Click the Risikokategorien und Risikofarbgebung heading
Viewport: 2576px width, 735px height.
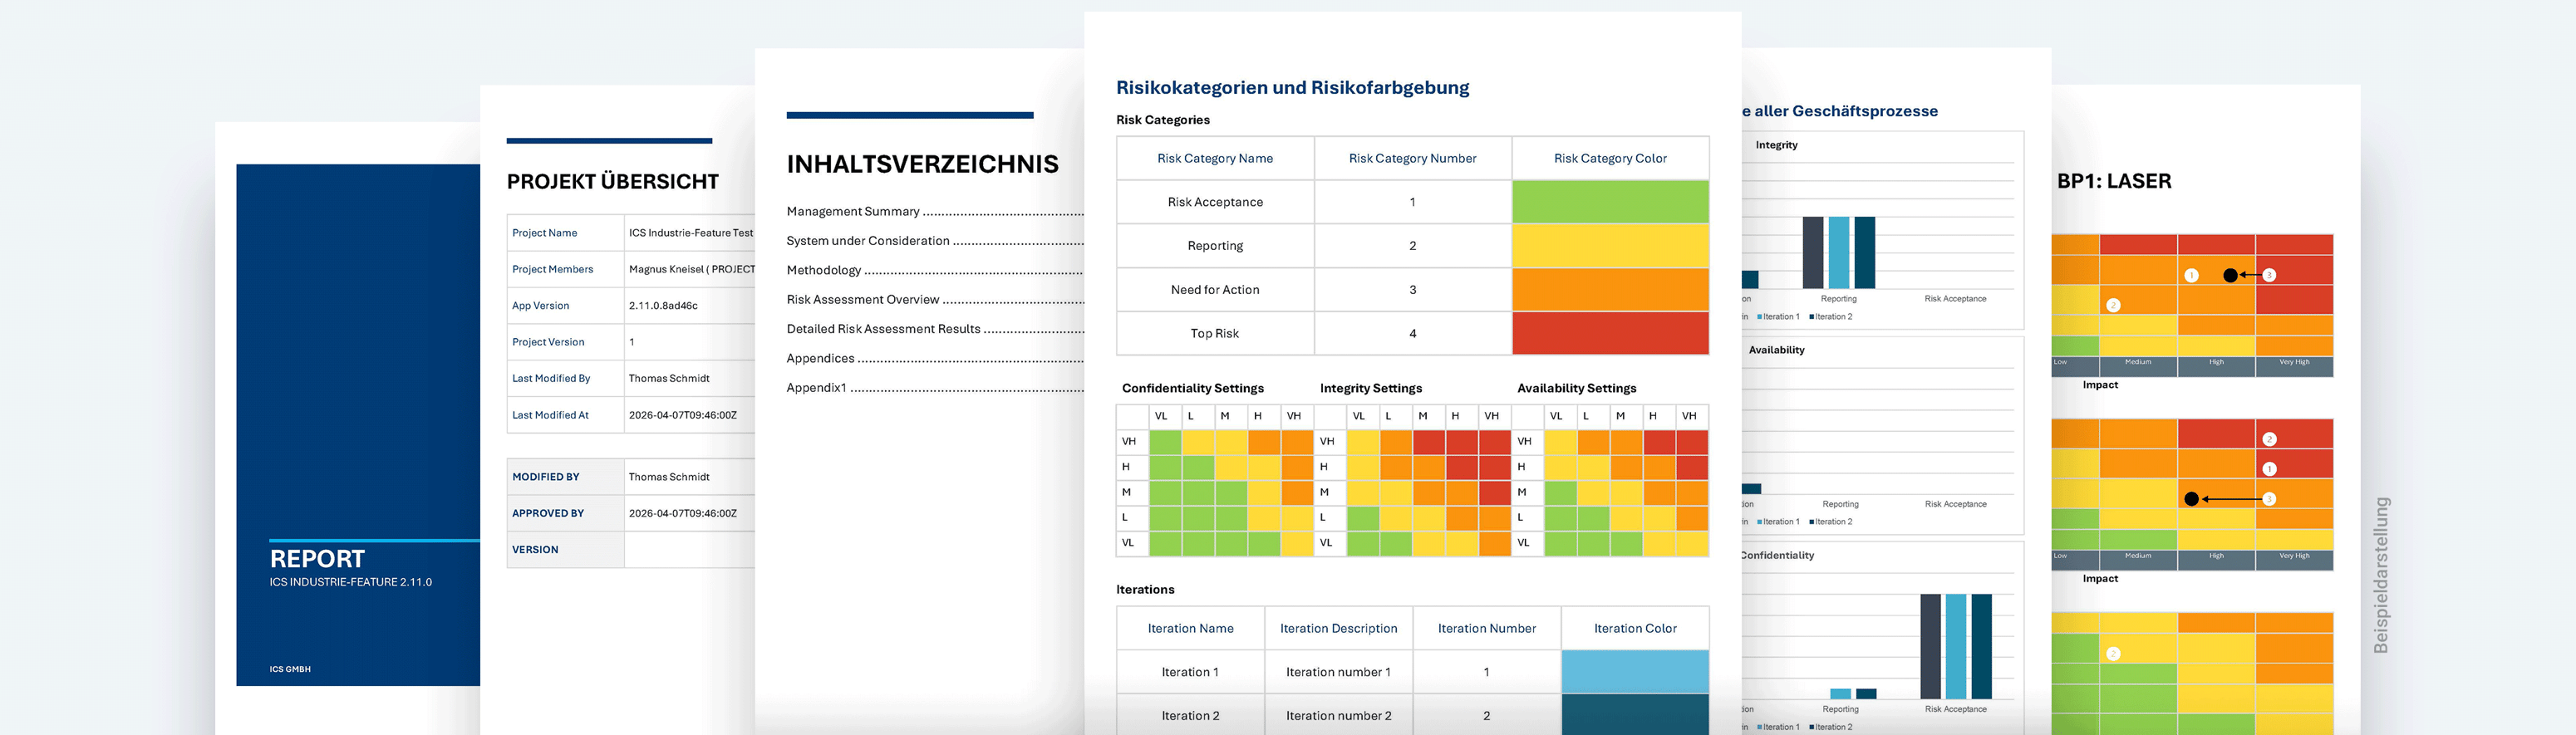point(1292,87)
